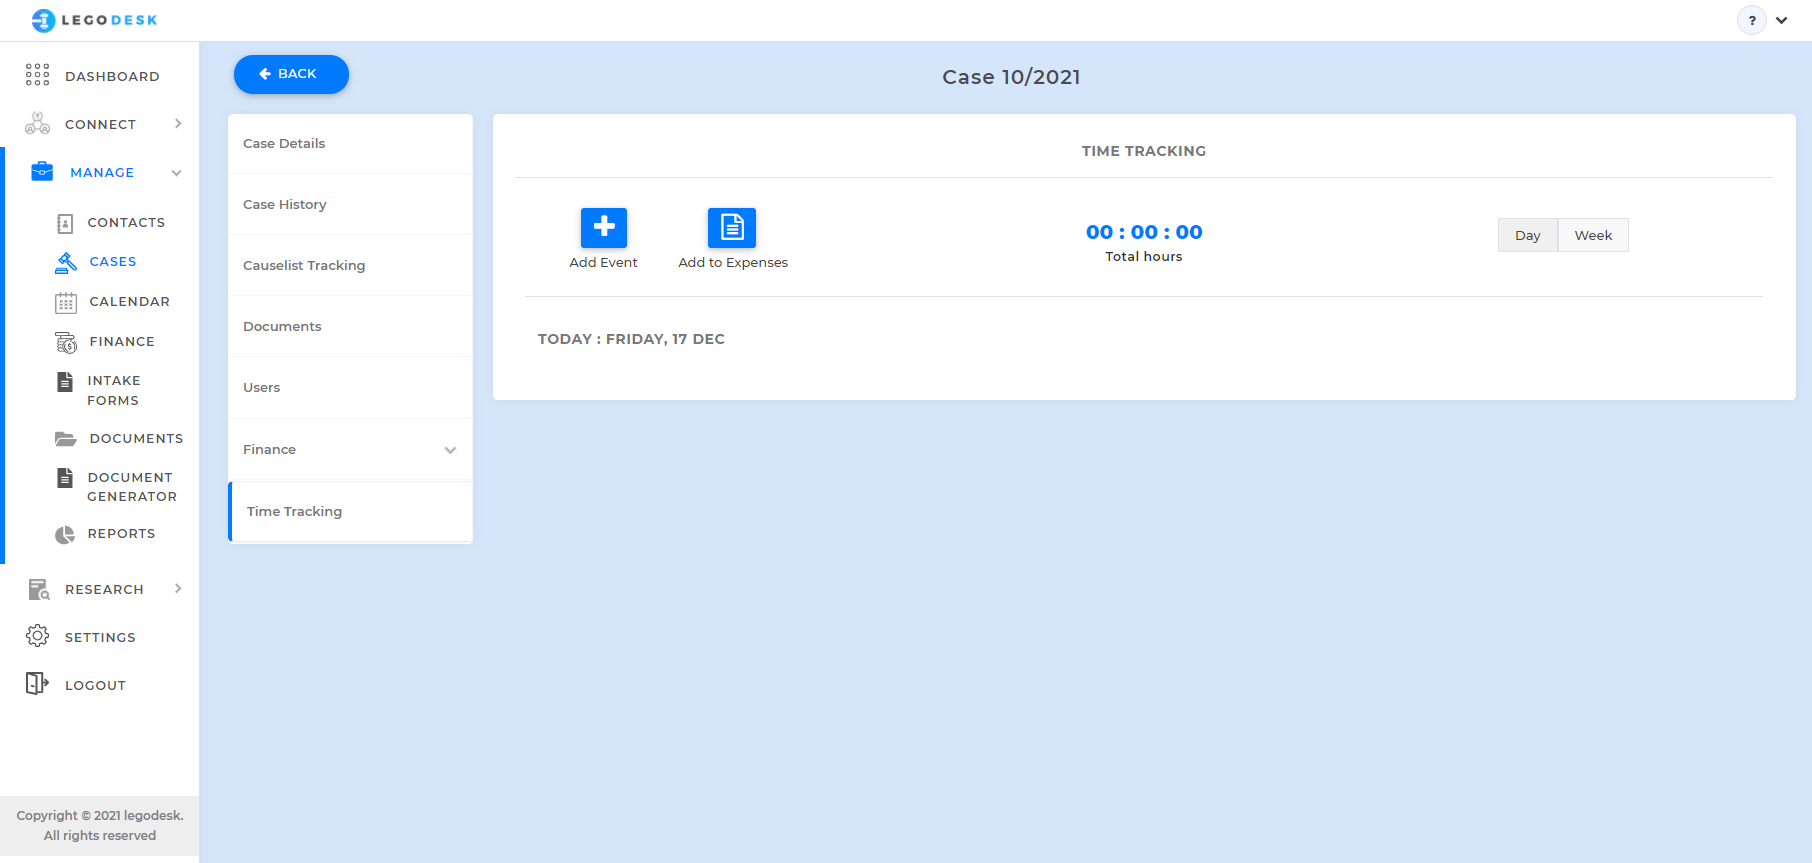Screen dimensions: 1812x863
Task: Log out via the Logout link
Action: [x=95, y=685]
